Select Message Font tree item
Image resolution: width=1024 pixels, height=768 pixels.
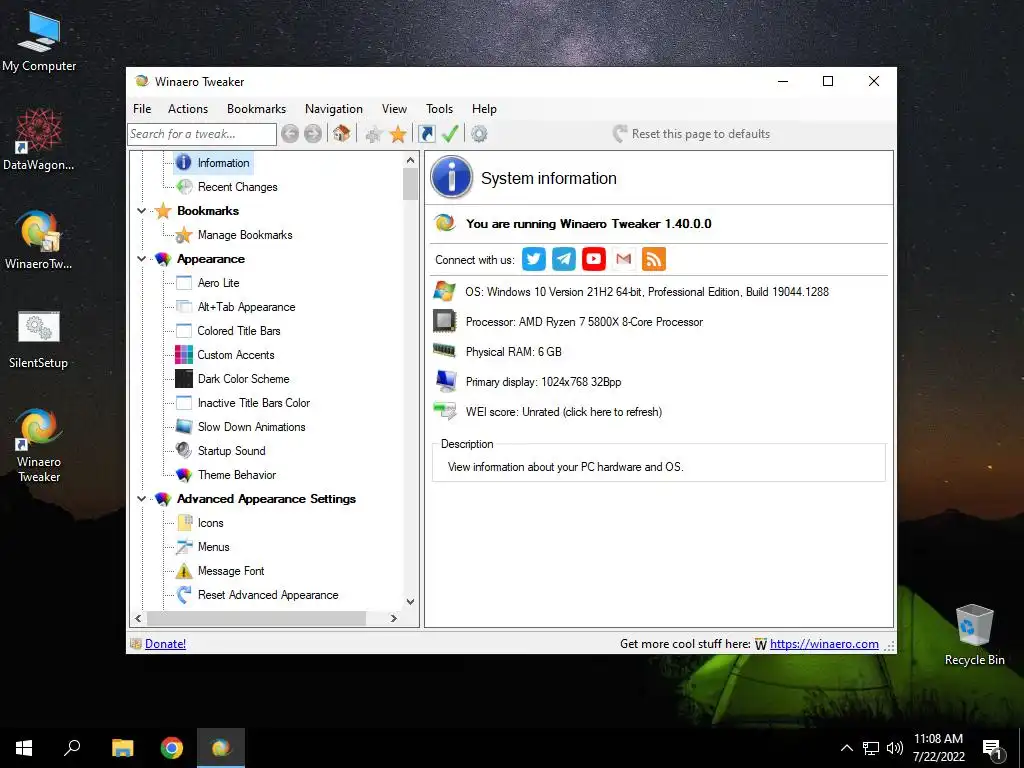[231, 571]
